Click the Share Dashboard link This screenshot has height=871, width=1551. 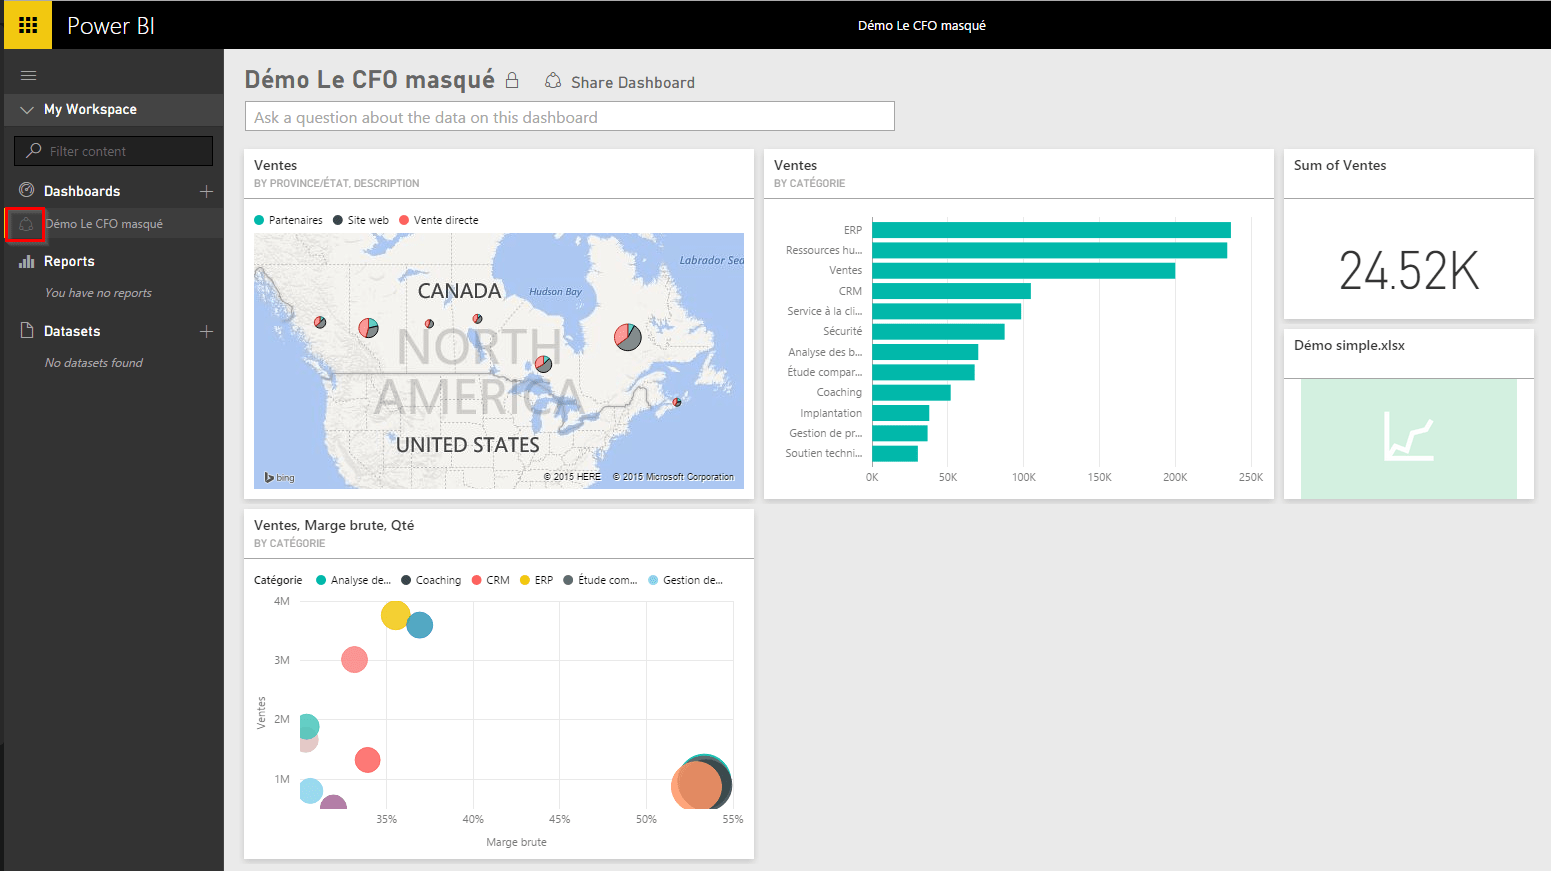[x=632, y=82]
